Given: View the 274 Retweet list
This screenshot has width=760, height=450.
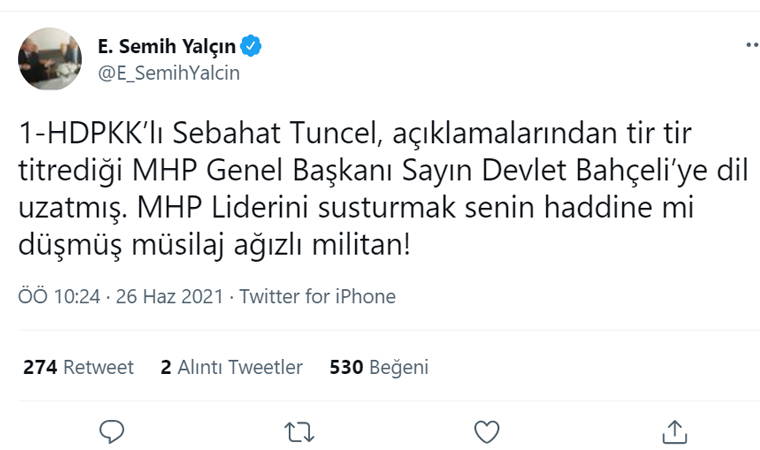Looking at the screenshot, I should (x=78, y=367).
